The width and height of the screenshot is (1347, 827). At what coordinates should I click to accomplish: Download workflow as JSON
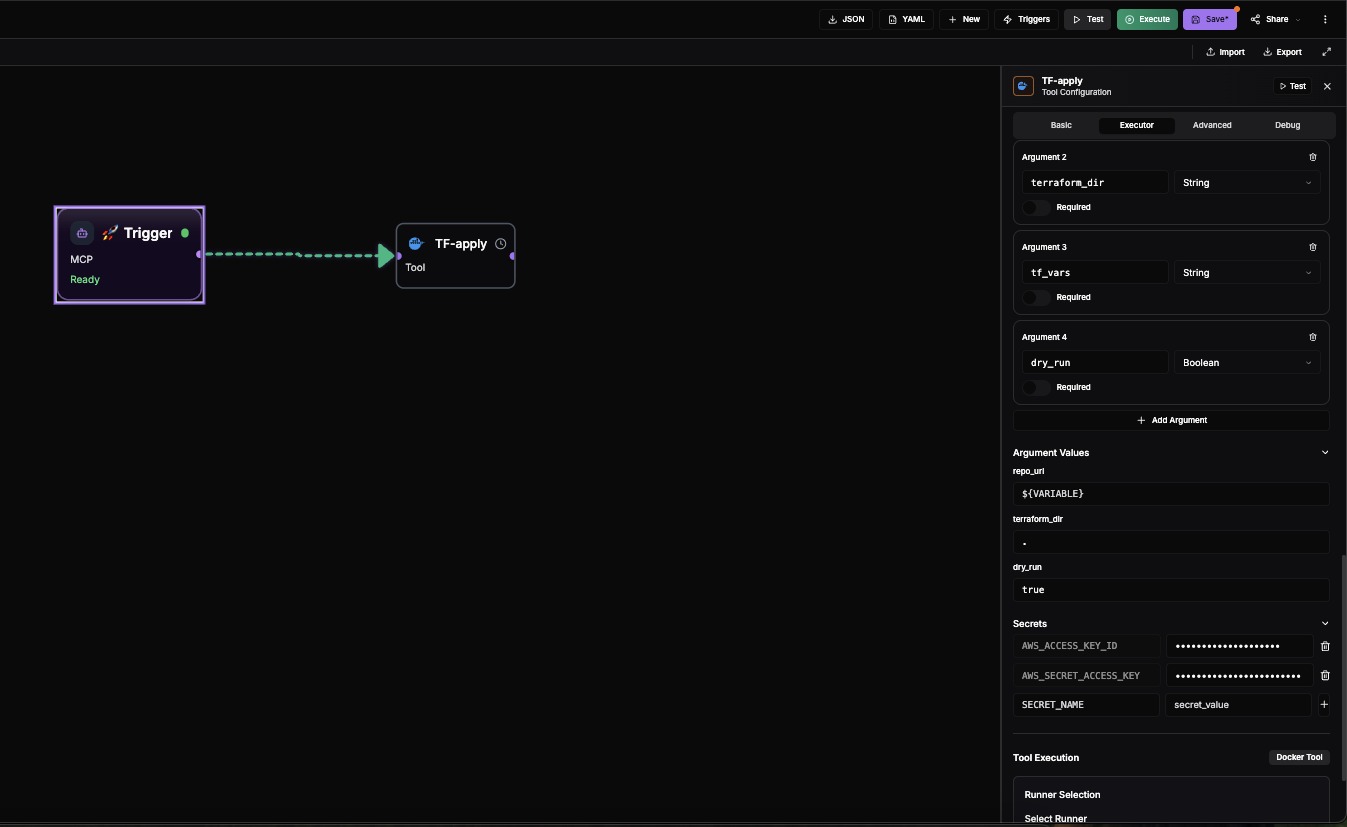(846, 19)
